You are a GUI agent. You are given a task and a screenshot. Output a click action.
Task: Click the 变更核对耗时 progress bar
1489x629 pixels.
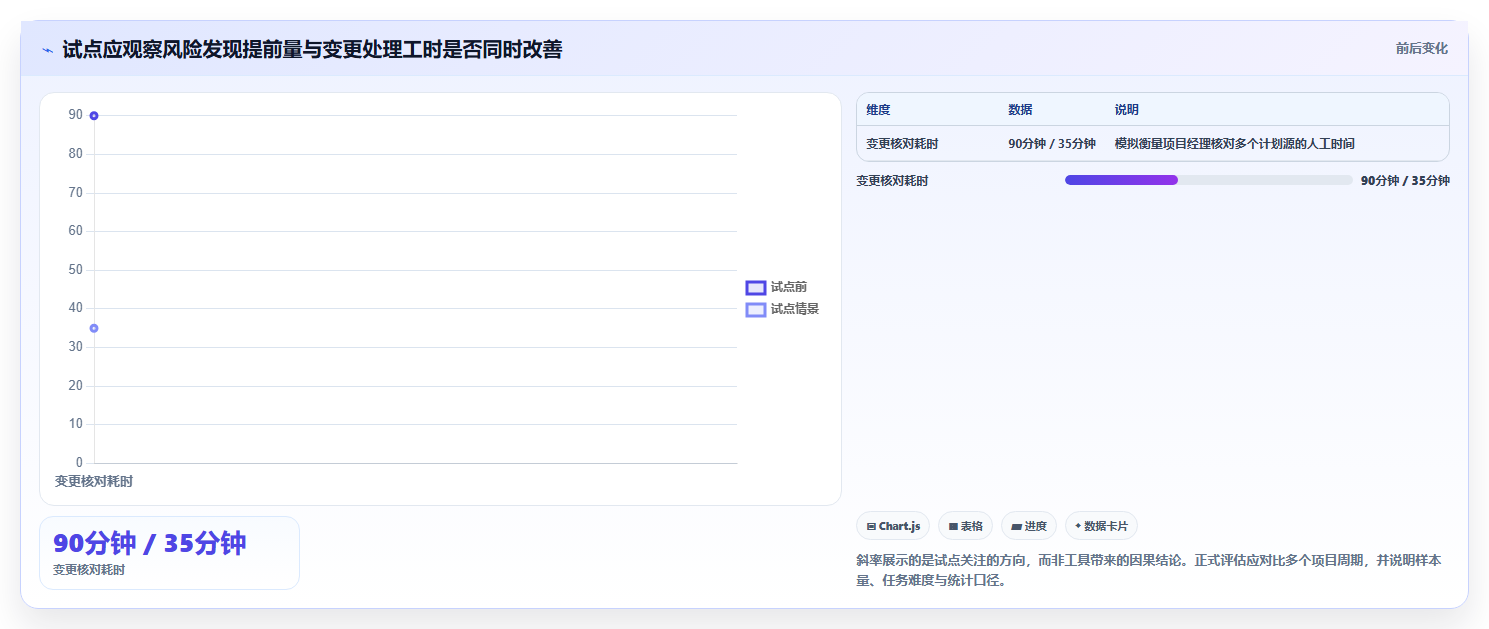[x=1208, y=180]
